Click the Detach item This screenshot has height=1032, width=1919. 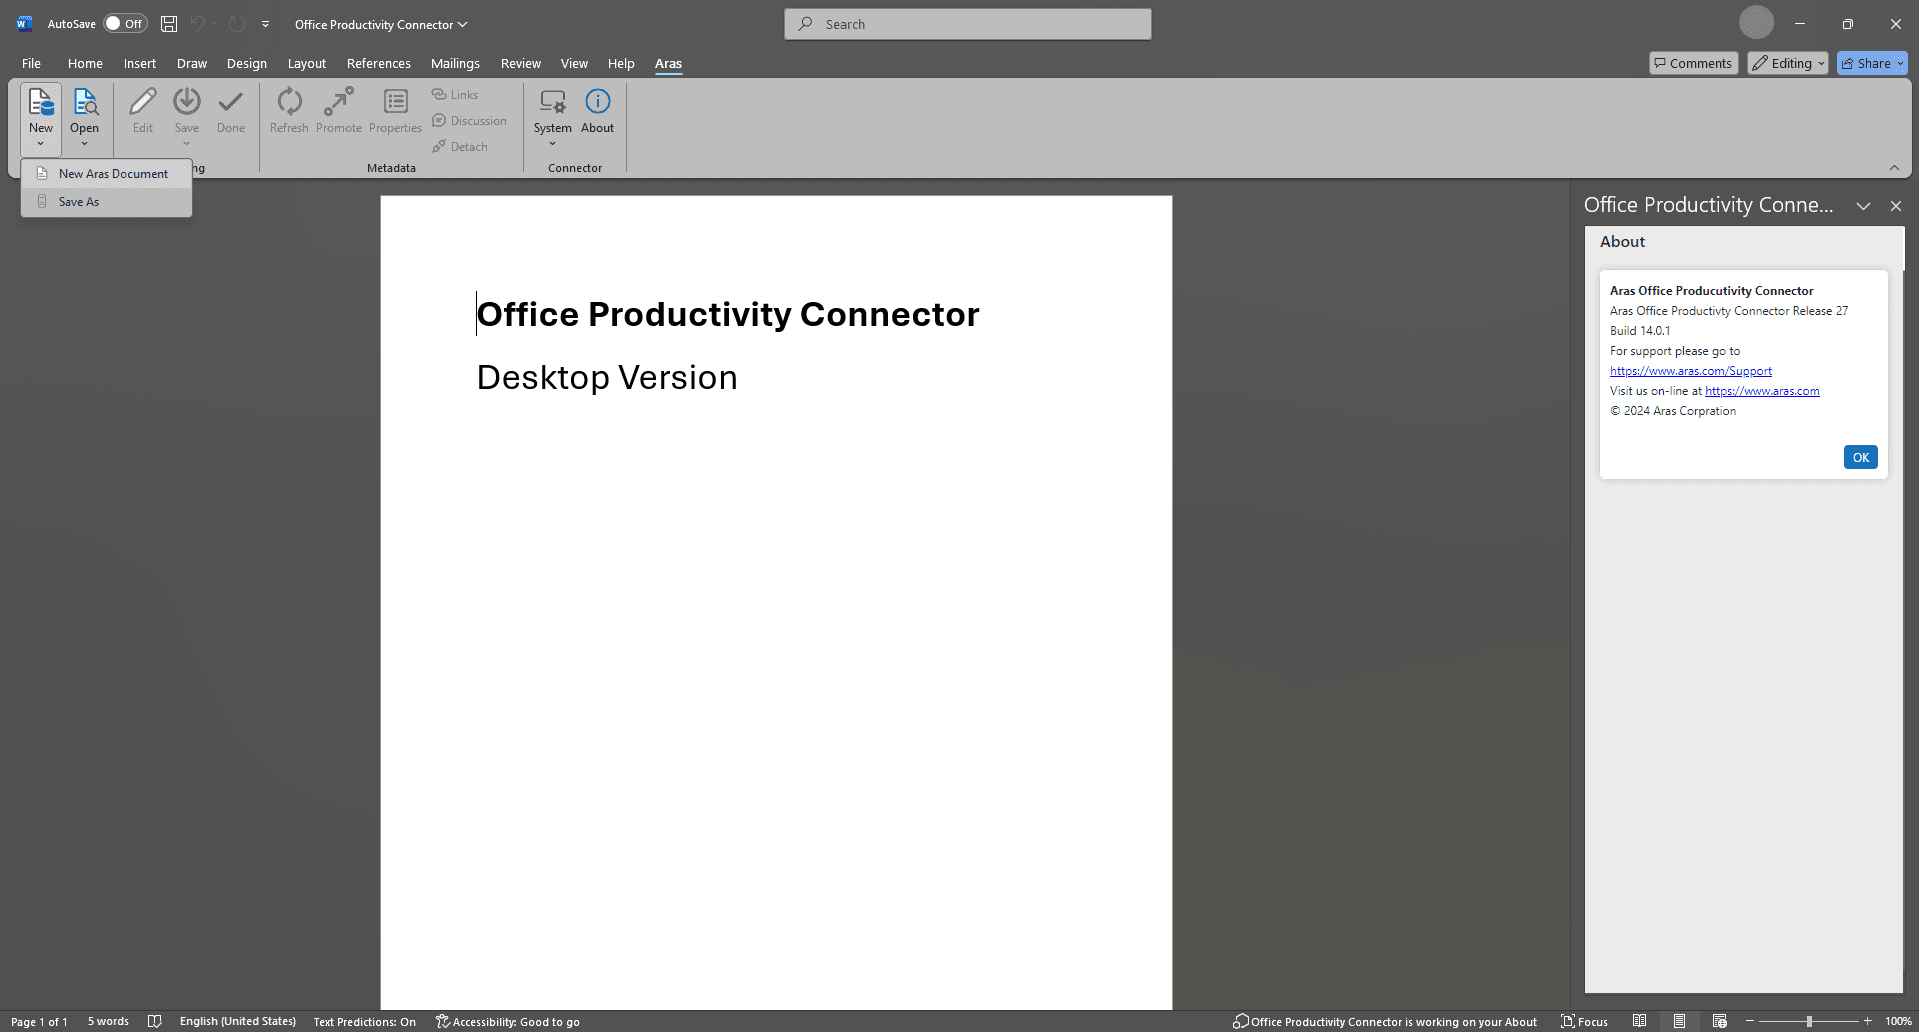tap(461, 147)
